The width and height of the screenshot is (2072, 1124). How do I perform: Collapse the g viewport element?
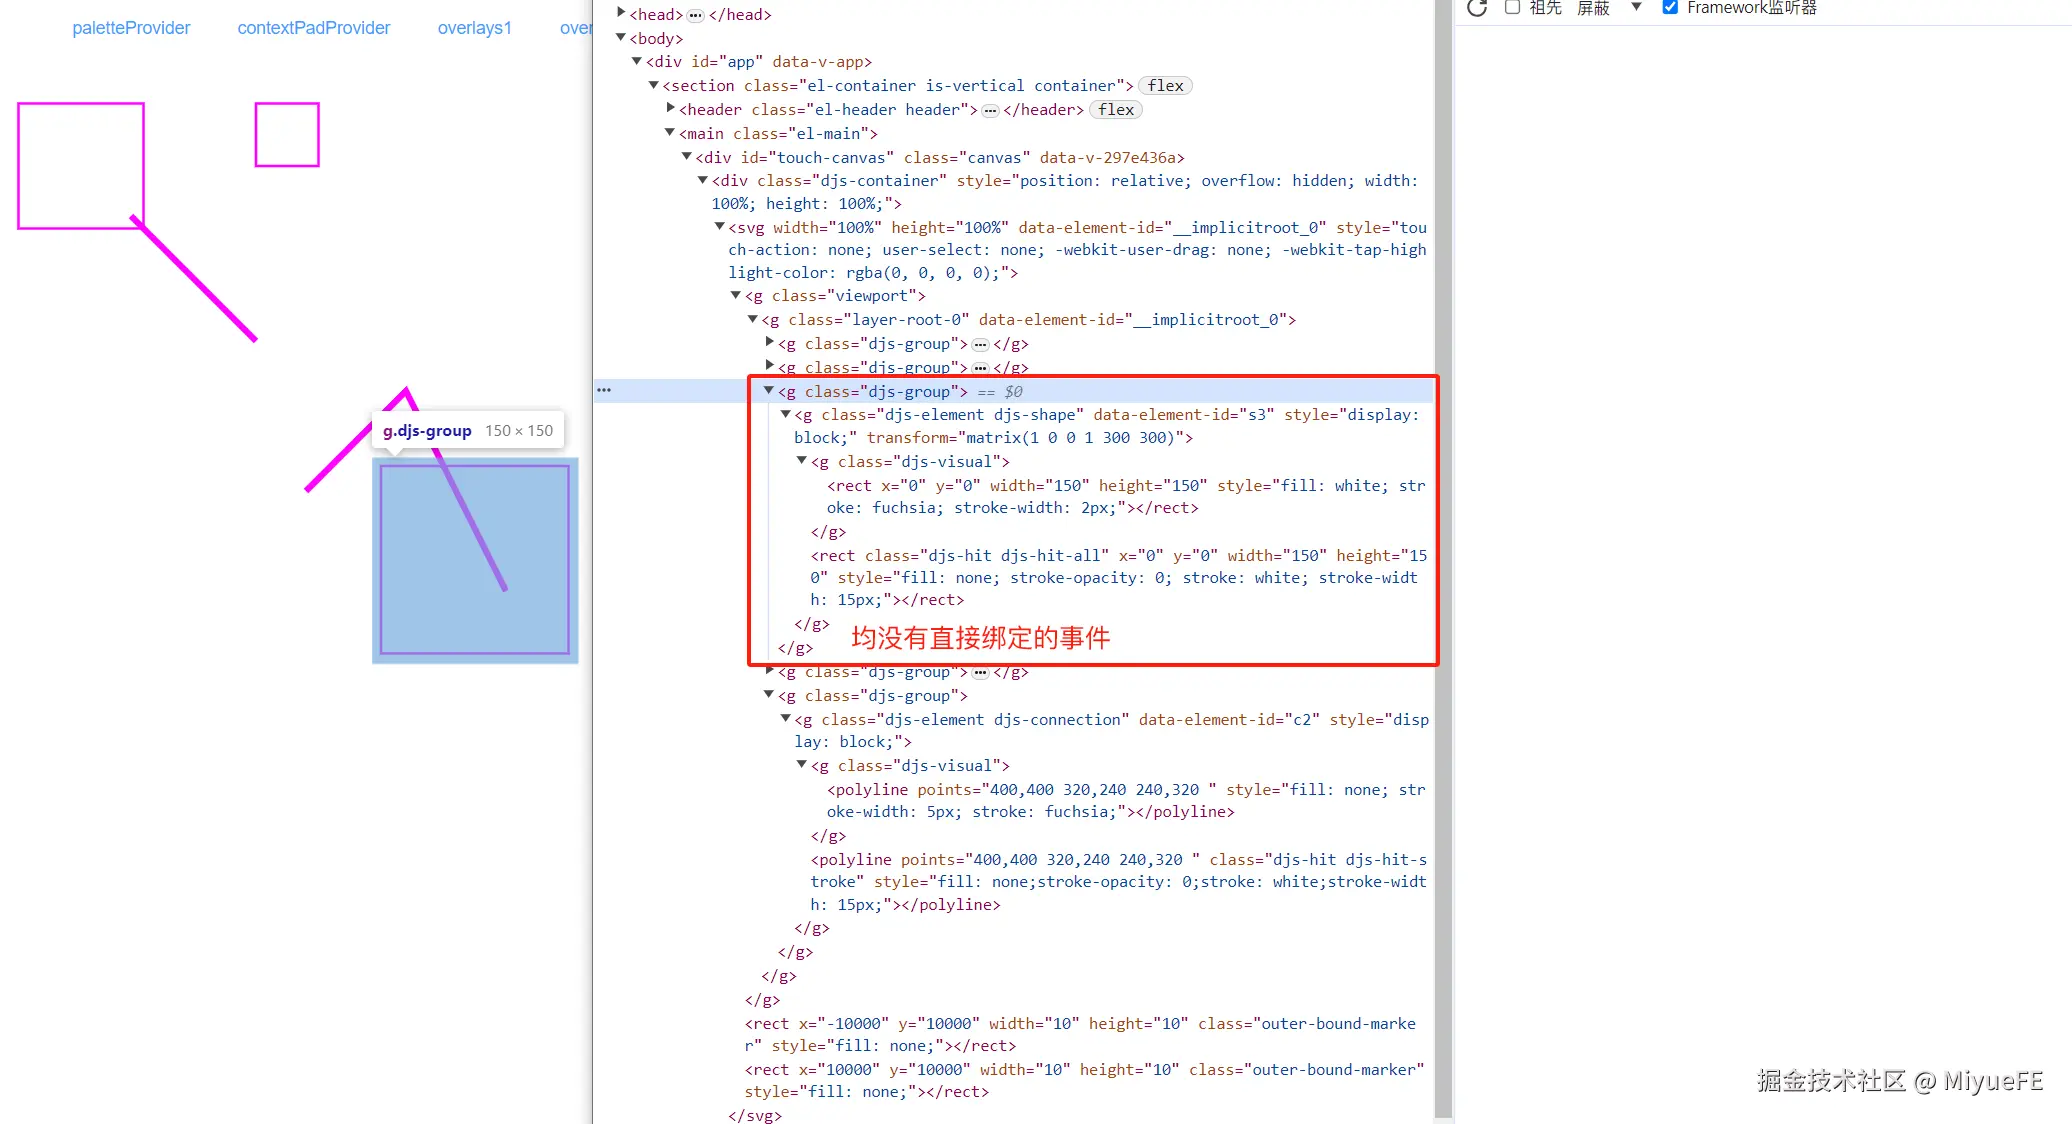coord(736,295)
